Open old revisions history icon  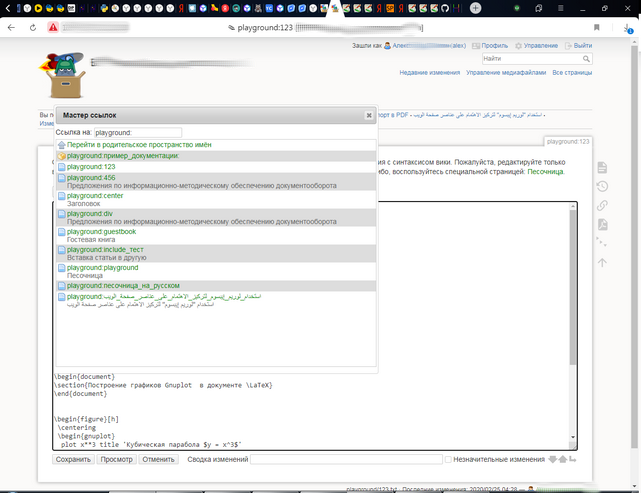pyautogui.click(x=602, y=186)
